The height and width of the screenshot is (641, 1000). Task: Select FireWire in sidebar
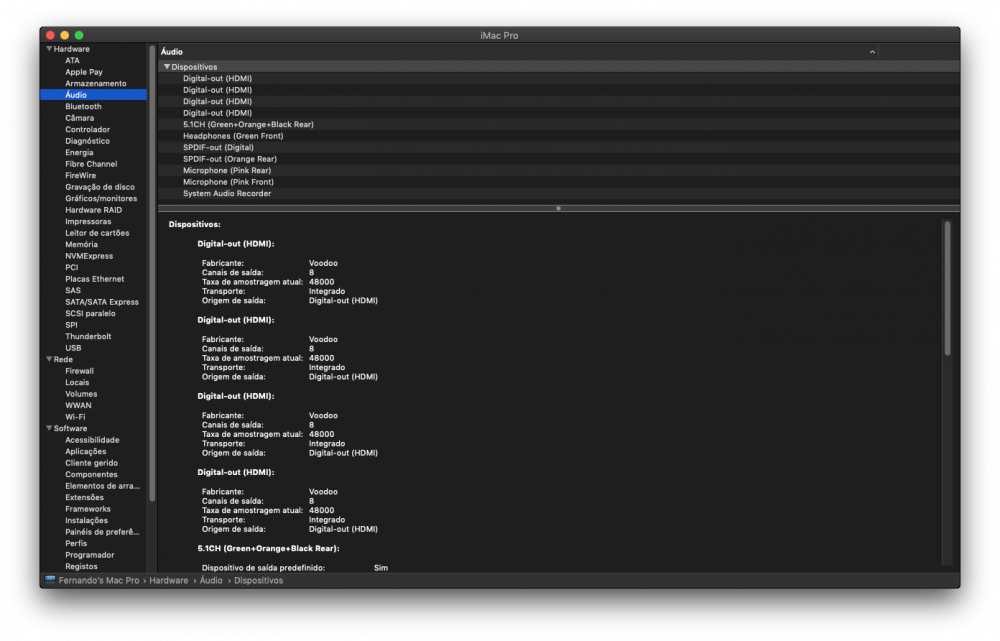[80, 175]
